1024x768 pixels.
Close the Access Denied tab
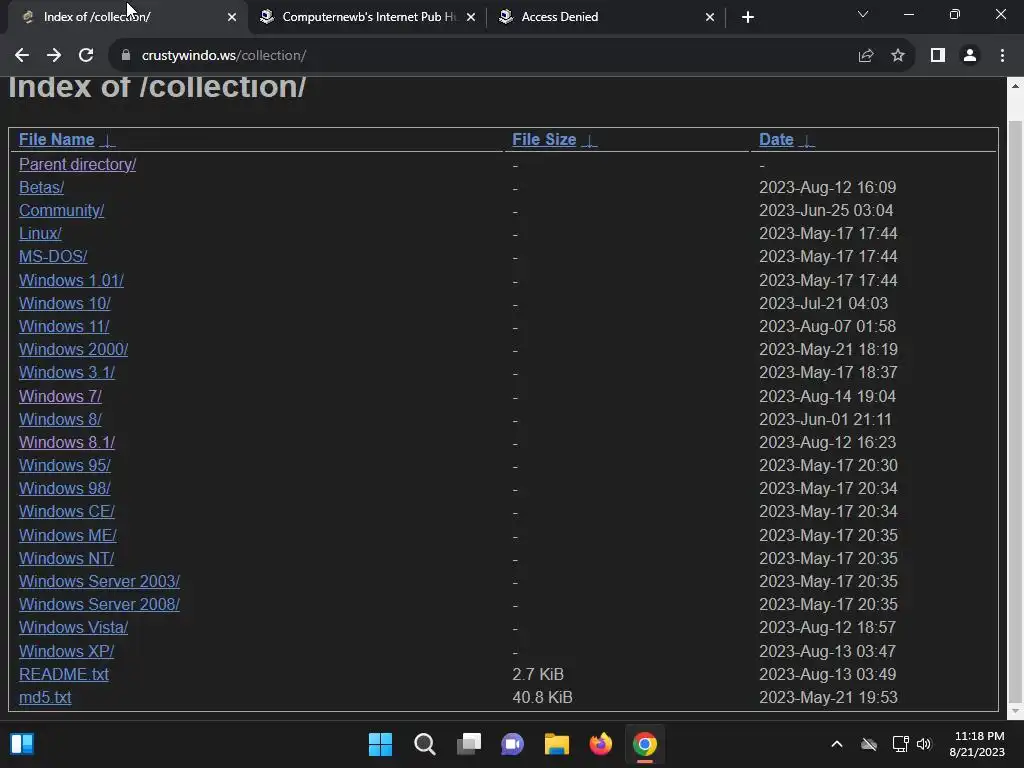[x=710, y=17]
